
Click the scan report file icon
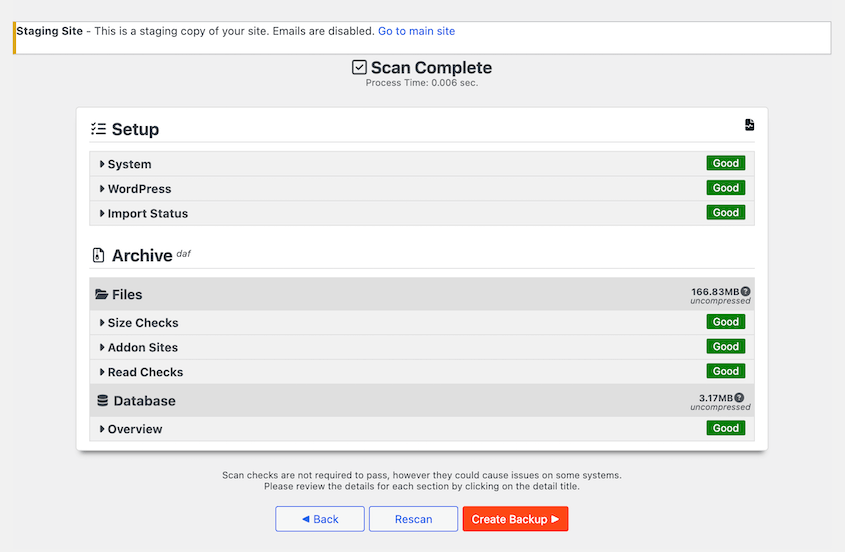tap(749, 125)
